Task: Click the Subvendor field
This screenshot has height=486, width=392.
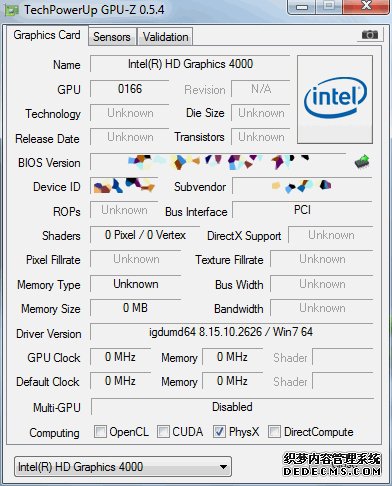Action: coord(302,186)
